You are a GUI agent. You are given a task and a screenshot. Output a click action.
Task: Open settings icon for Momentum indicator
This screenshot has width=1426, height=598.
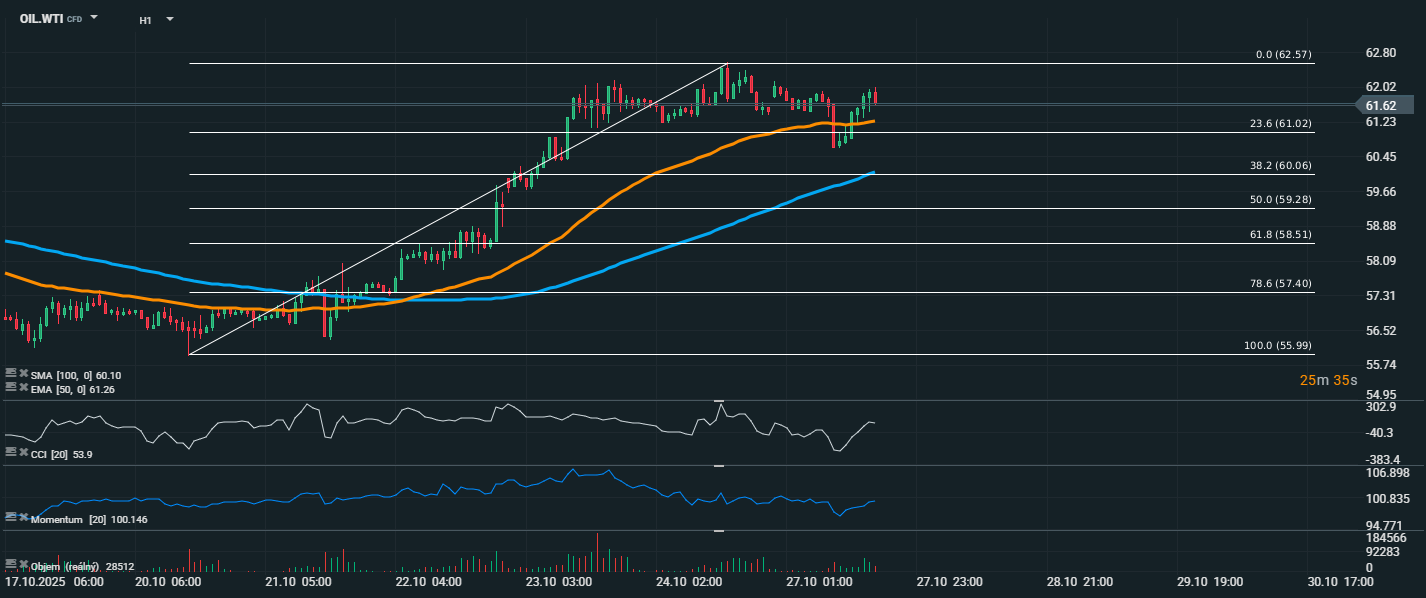[10, 518]
